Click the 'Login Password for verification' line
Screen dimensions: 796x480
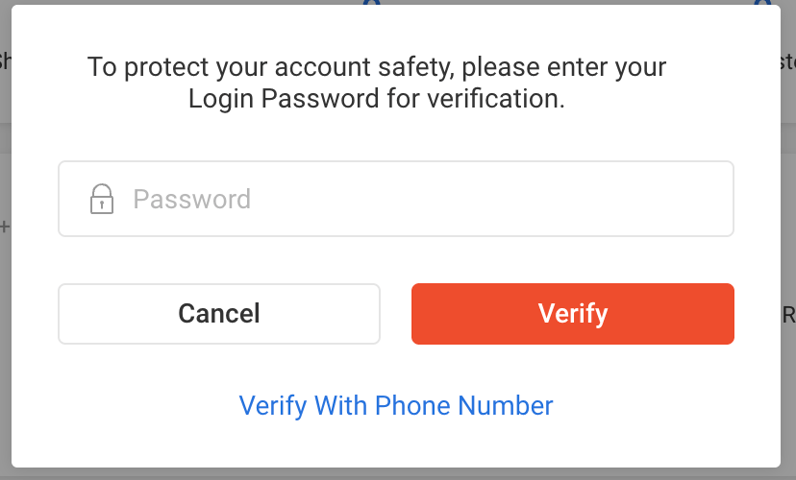[376, 100]
